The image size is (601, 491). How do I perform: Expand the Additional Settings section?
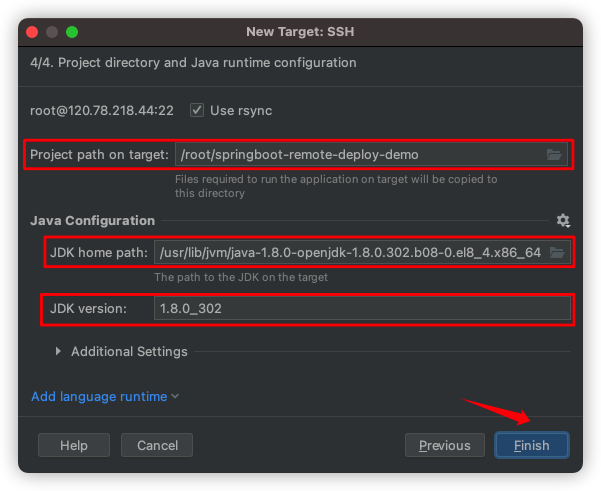[x=59, y=352]
